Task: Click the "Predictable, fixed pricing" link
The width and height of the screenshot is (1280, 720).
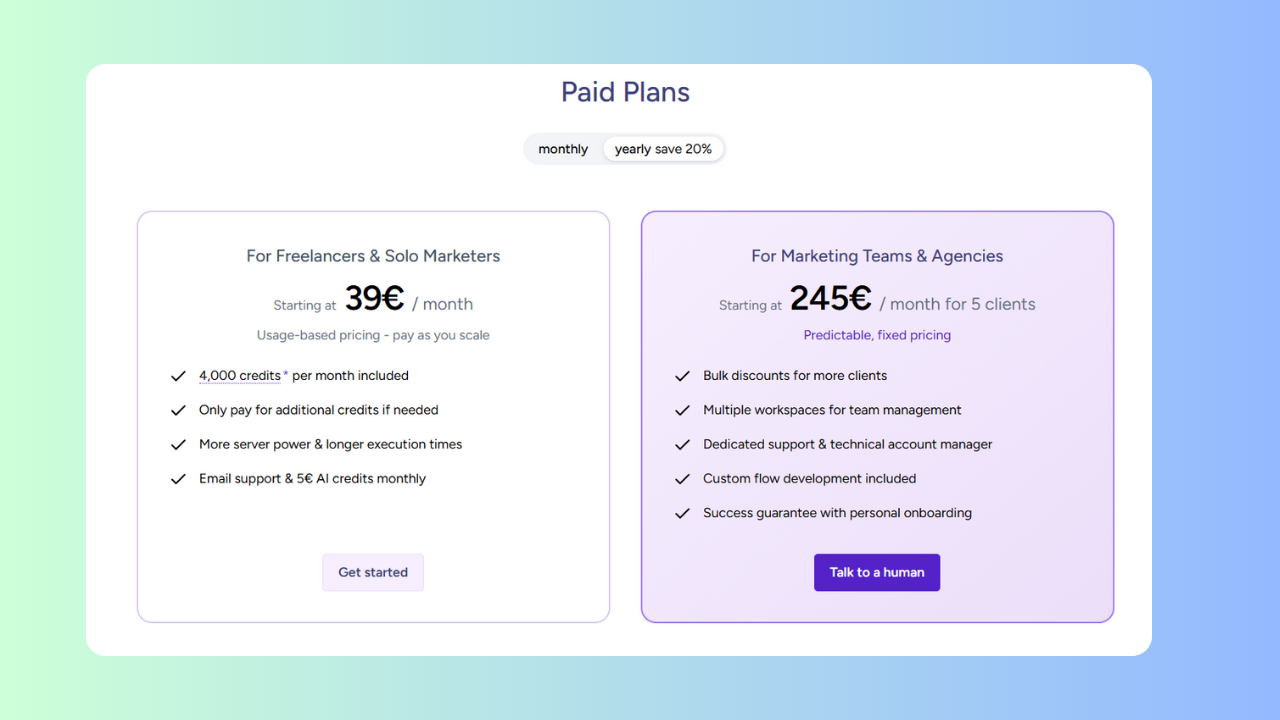Action: click(877, 335)
